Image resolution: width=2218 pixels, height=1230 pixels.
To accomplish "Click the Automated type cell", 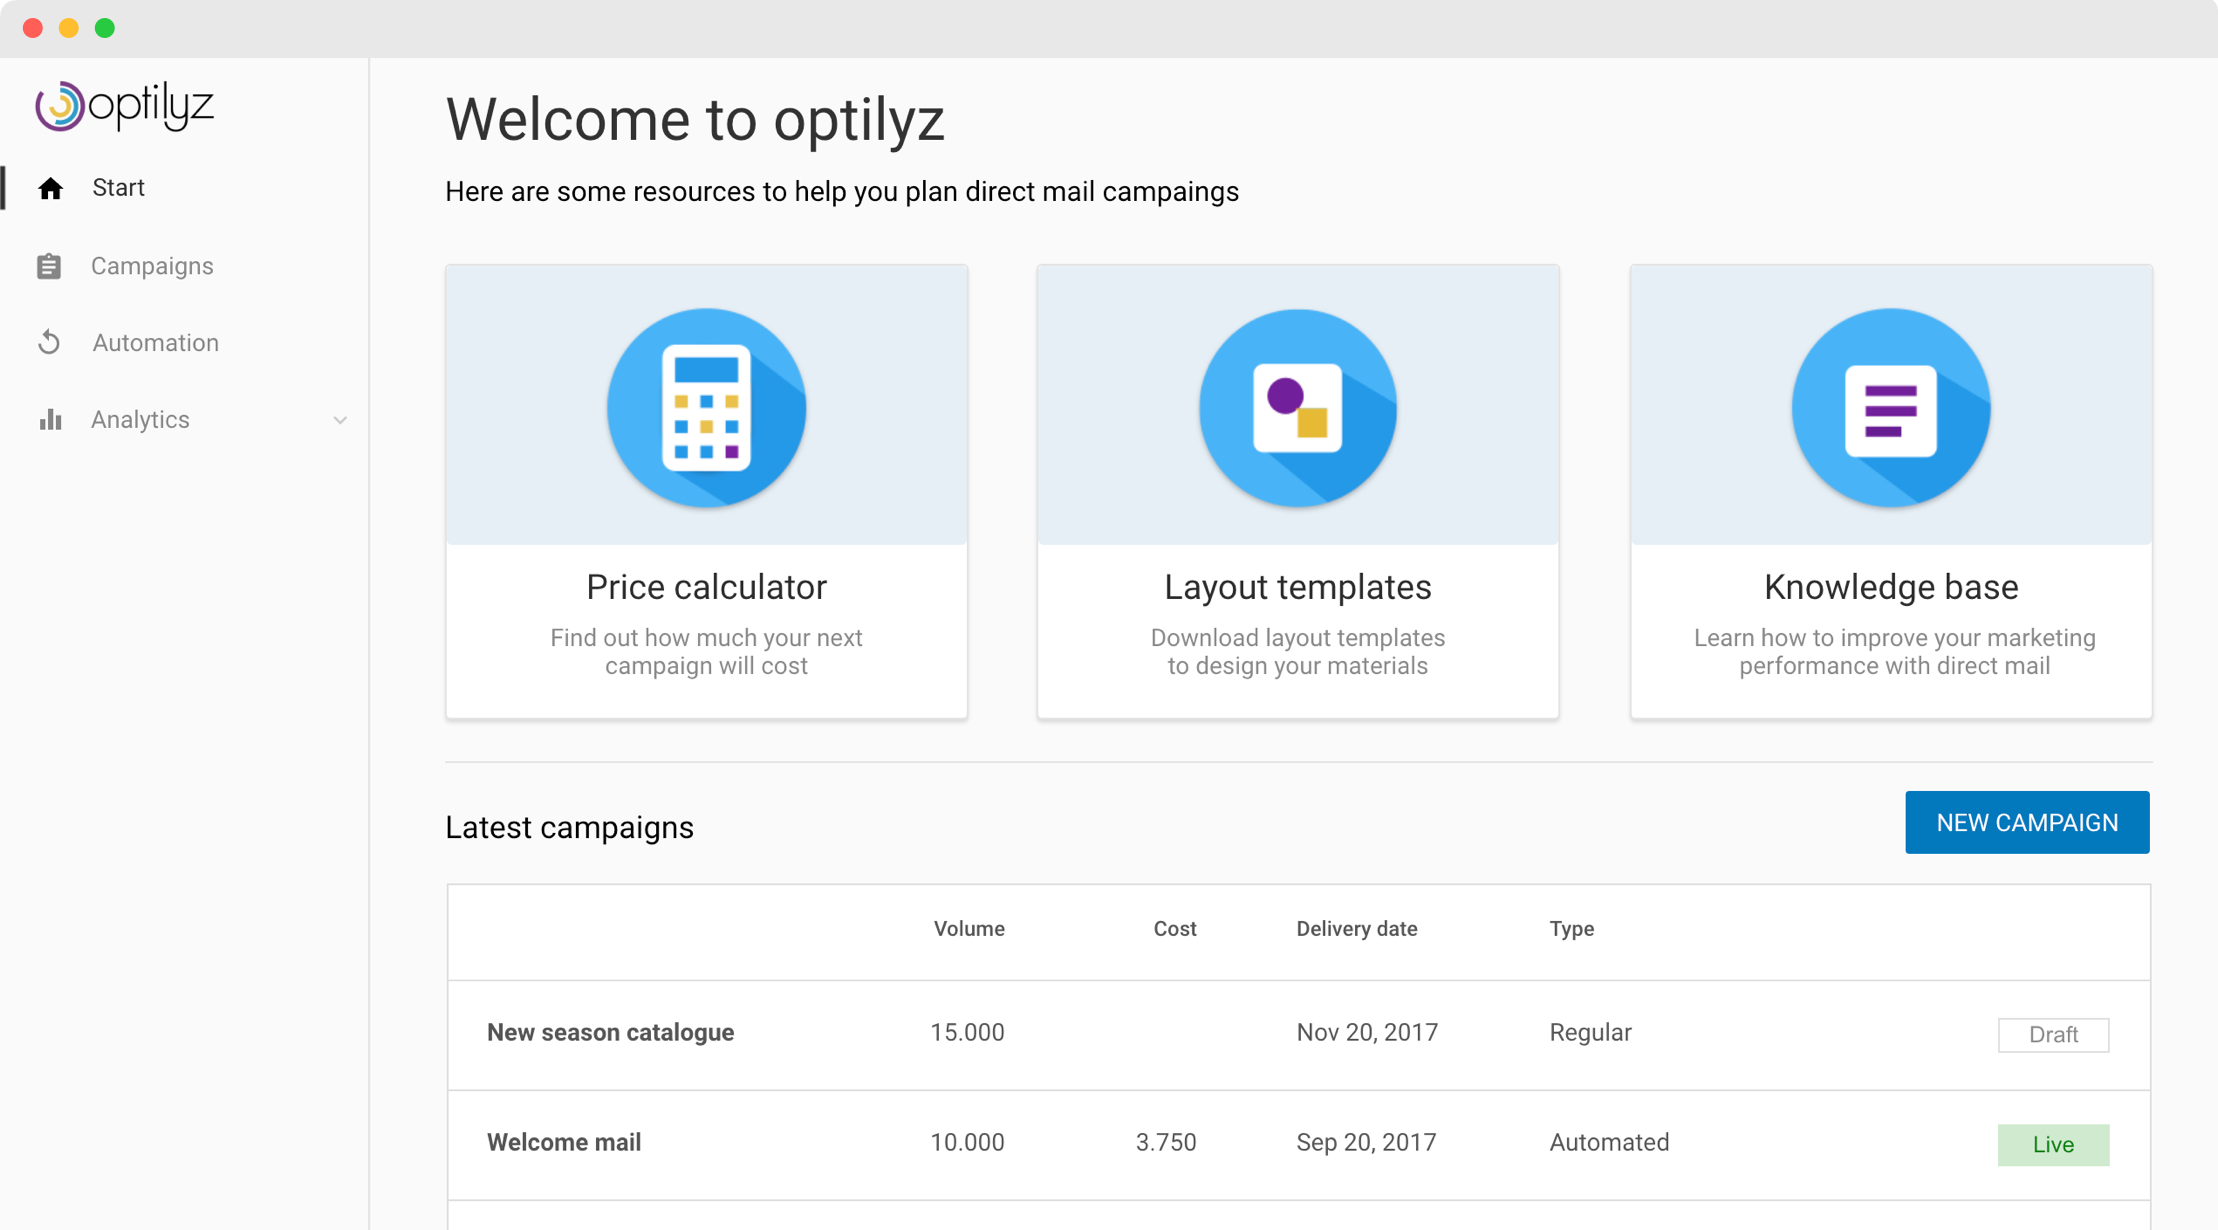I will pyautogui.click(x=1609, y=1143).
